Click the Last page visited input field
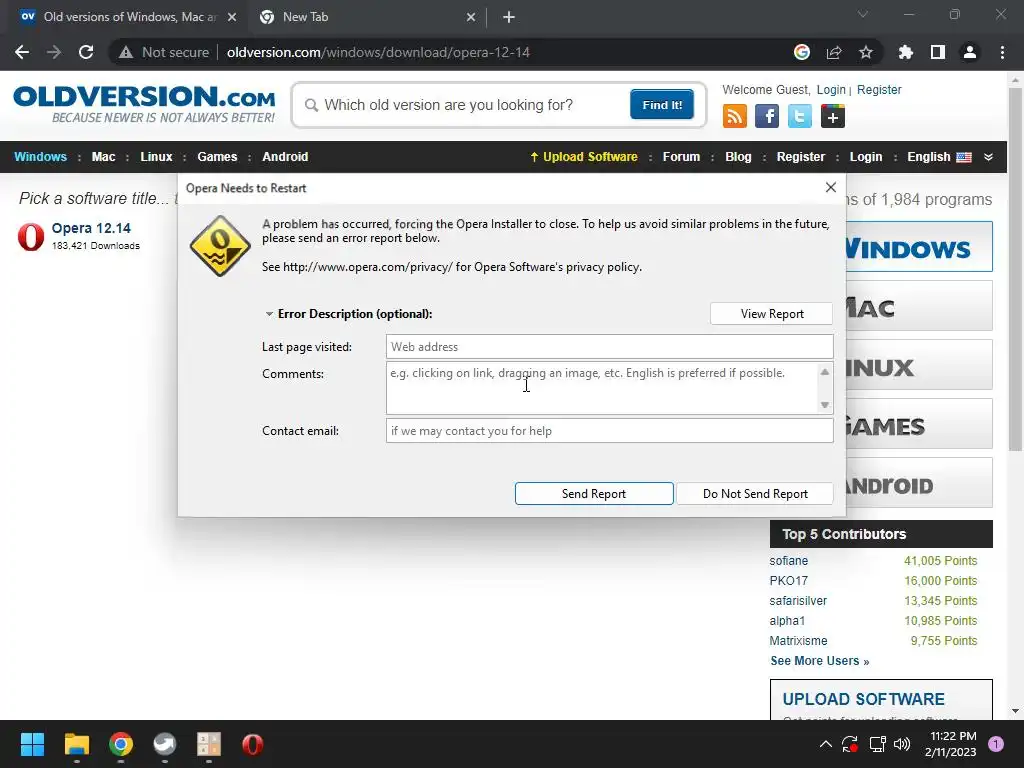The height and width of the screenshot is (768, 1024). coord(609,347)
